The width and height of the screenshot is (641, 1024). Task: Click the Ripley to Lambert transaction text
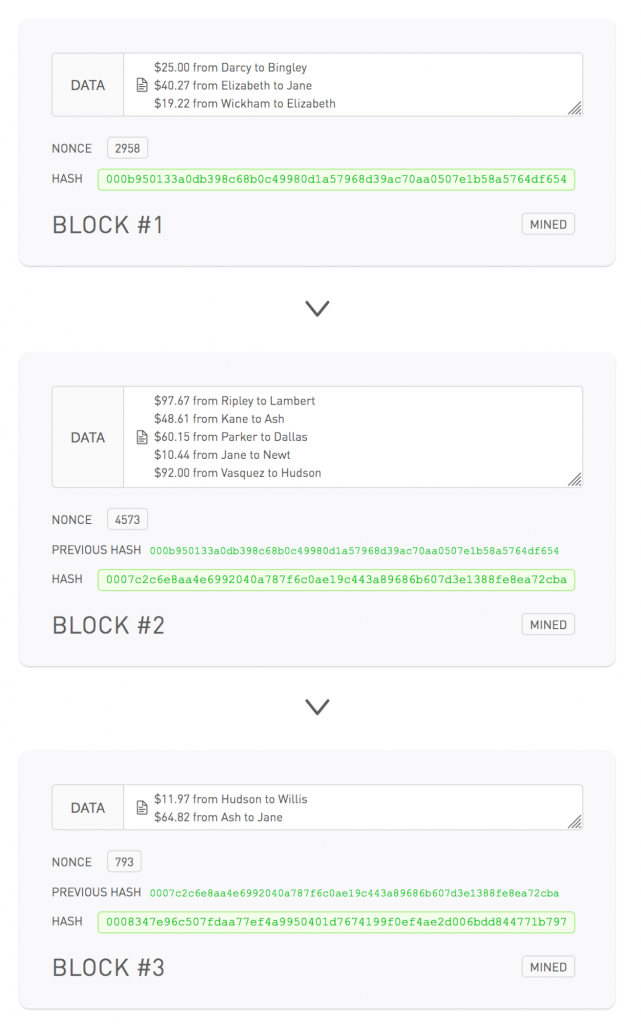234,401
